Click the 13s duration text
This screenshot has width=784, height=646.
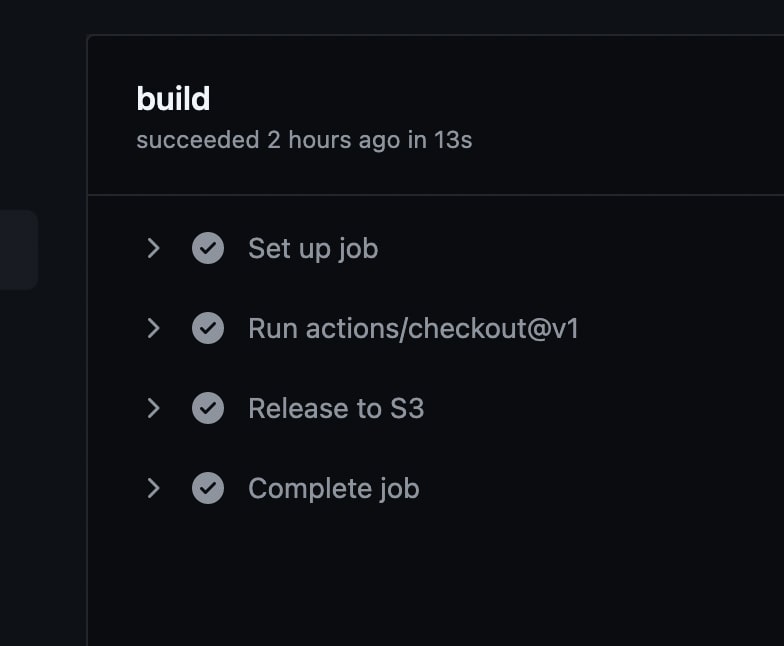click(453, 140)
